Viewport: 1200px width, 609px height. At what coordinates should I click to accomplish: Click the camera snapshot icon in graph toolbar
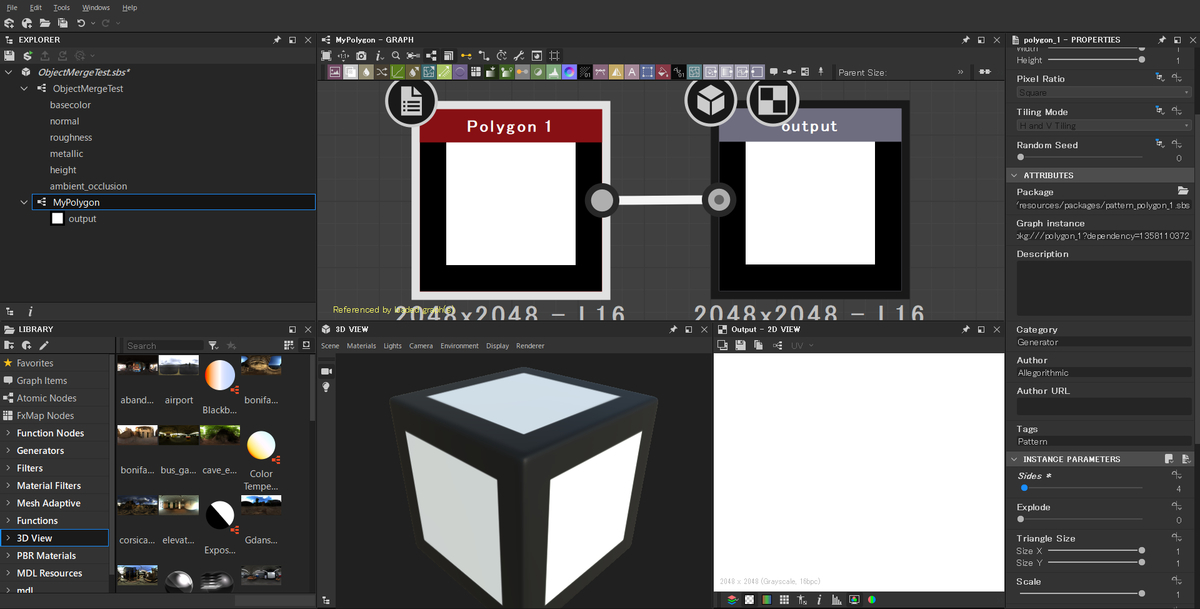tap(361, 55)
